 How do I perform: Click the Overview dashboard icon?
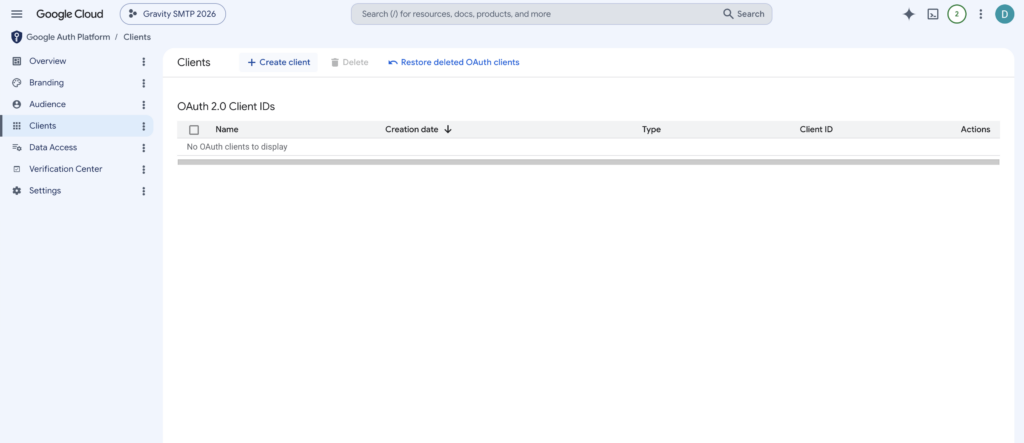pyautogui.click(x=17, y=61)
